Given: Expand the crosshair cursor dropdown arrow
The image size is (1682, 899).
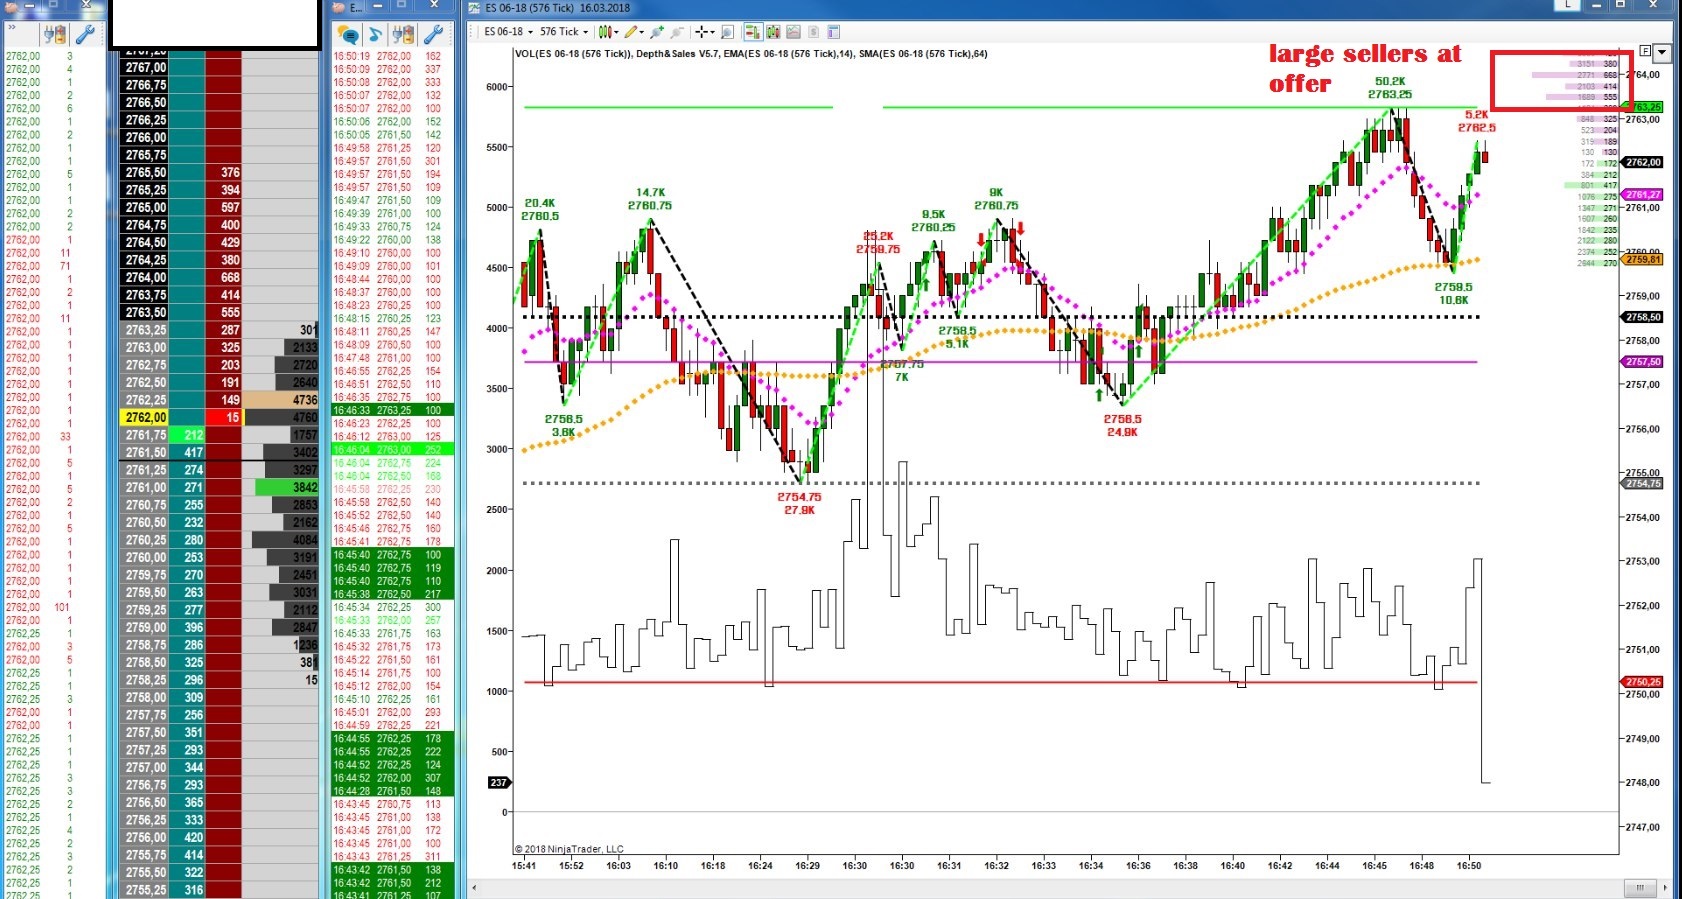Looking at the screenshot, I should pyautogui.click(x=713, y=32).
